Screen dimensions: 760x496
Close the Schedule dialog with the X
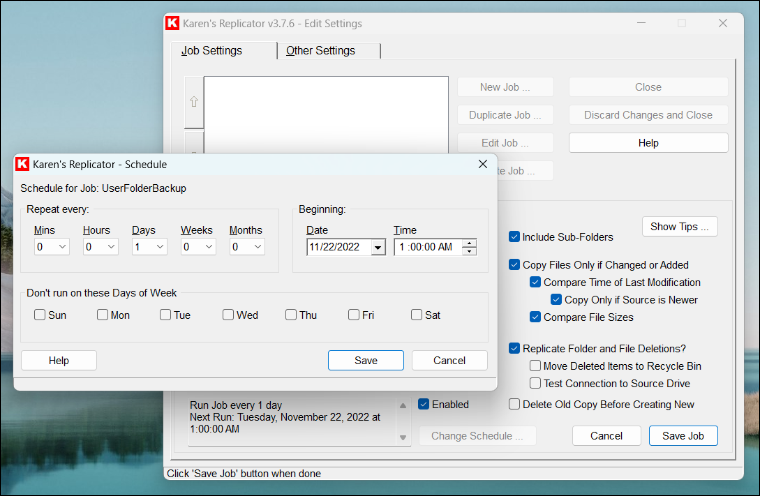483,164
